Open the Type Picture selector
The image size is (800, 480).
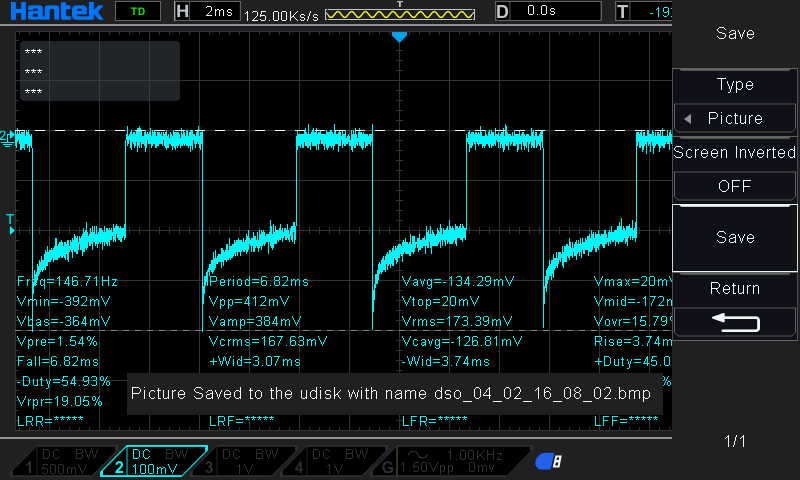pyautogui.click(x=735, y=118)
